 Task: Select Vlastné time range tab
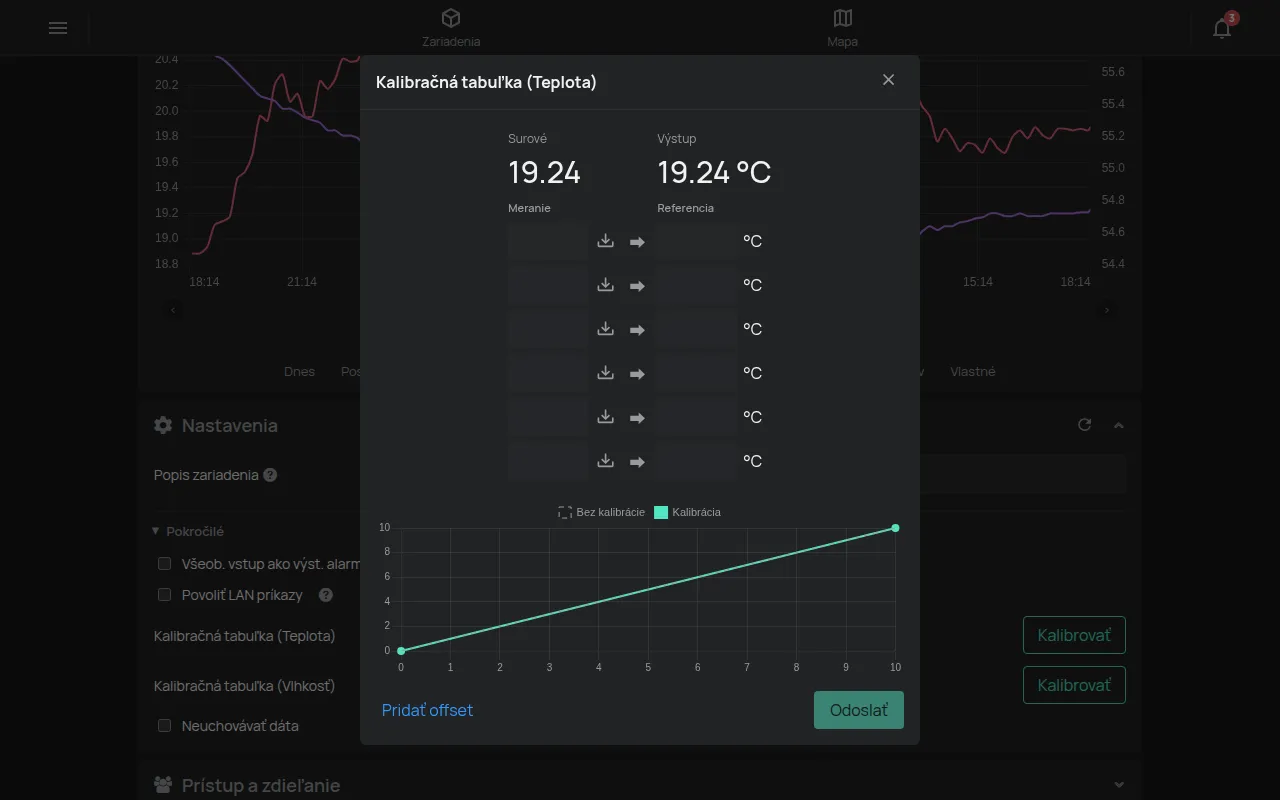pyautogui.click(x=973, y=371)
